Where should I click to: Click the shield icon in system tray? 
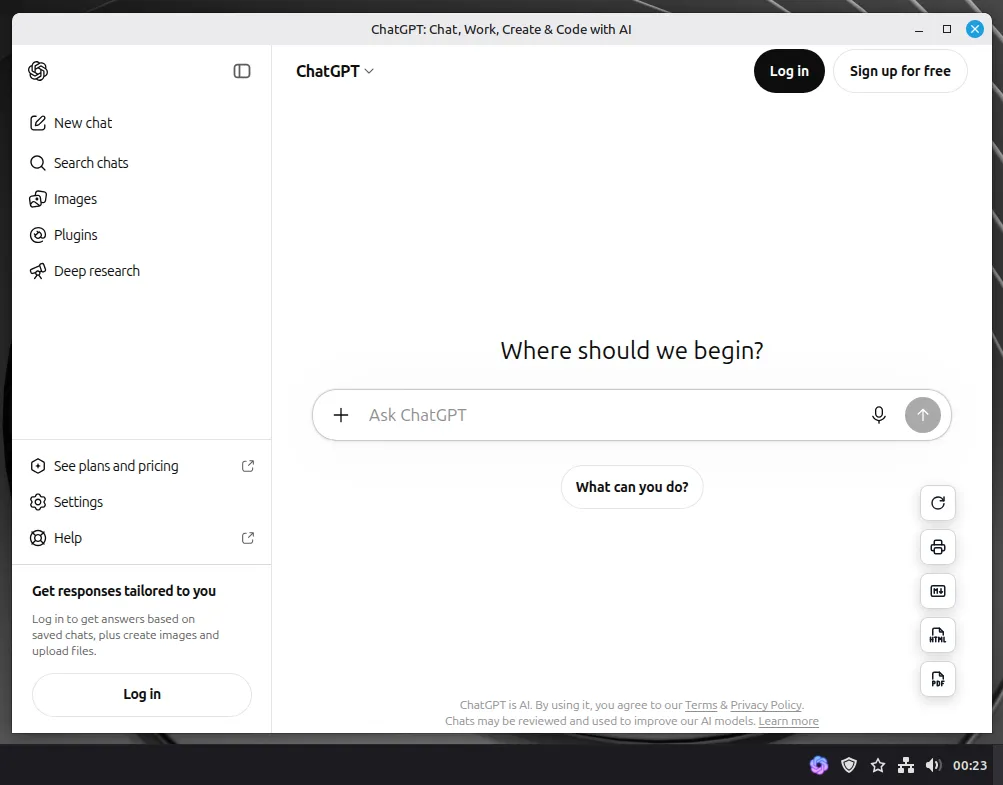click(849, 765)
